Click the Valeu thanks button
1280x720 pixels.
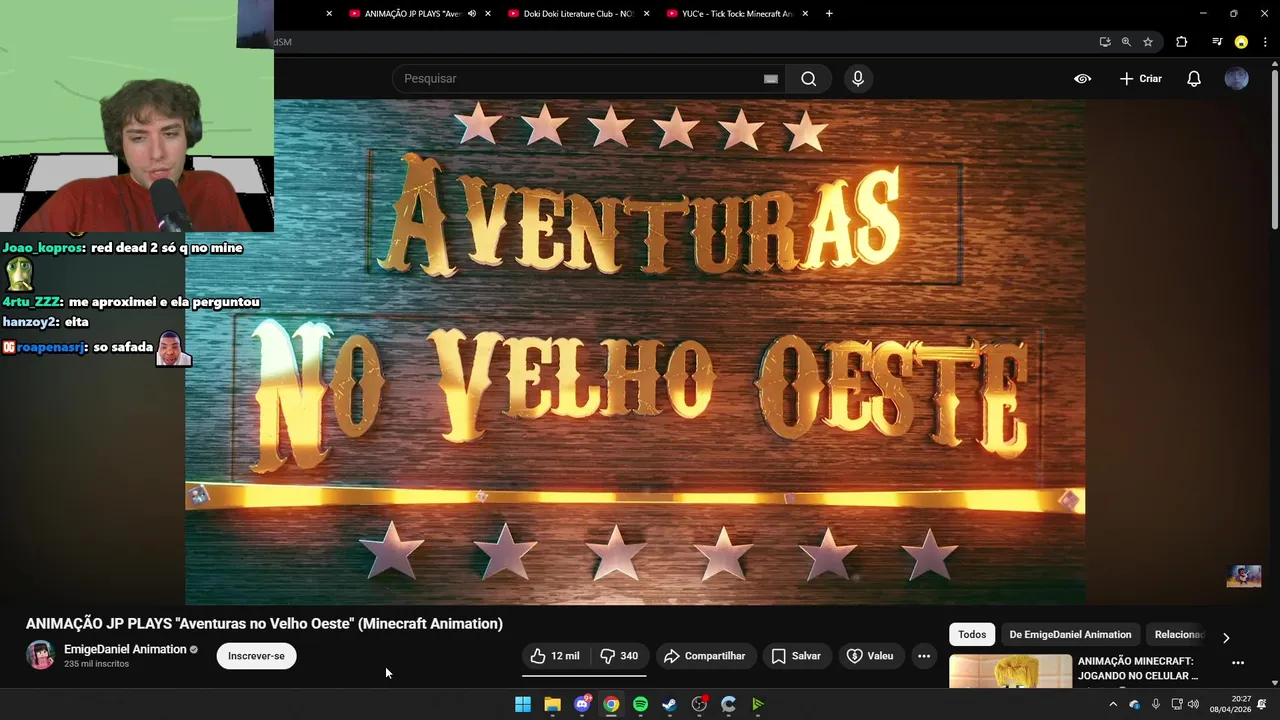click(x=870, y=656)
